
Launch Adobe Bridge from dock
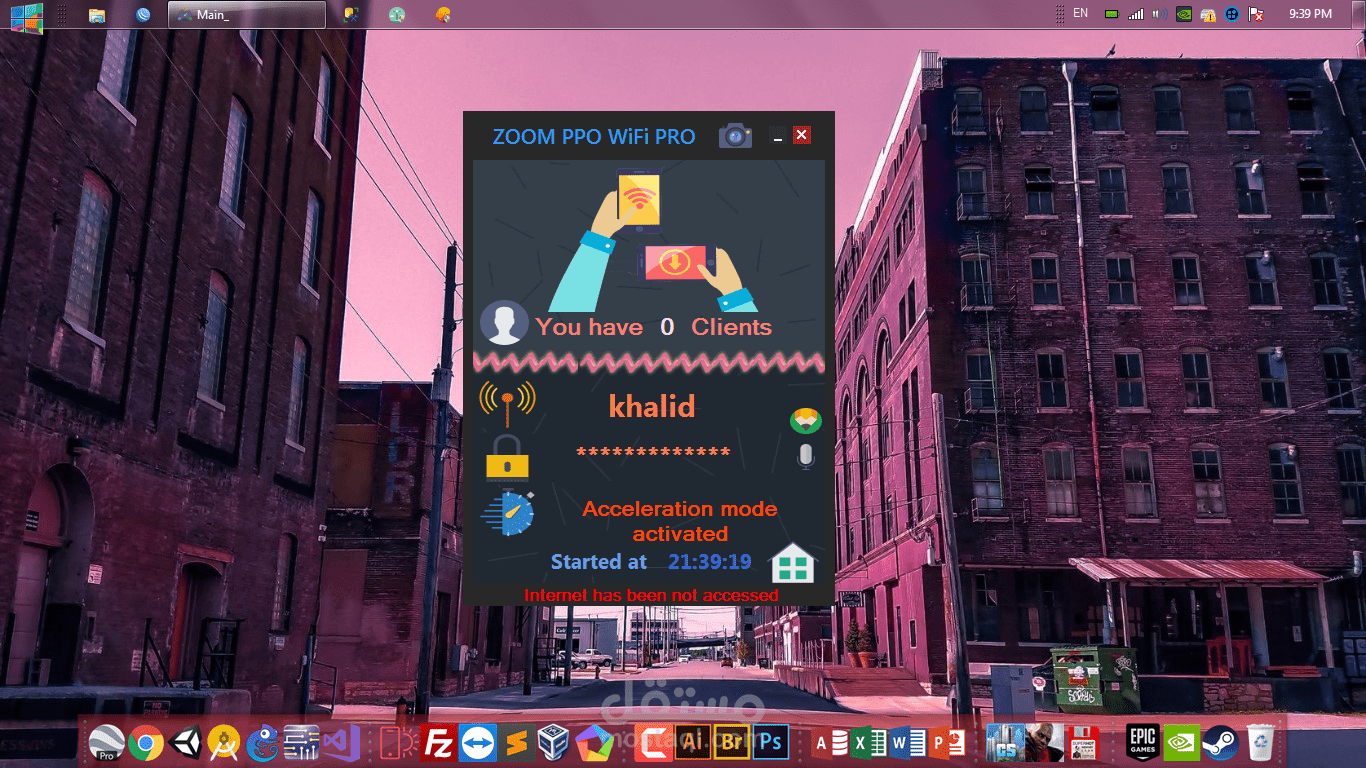pyautogui.click(x=732, y=743)
